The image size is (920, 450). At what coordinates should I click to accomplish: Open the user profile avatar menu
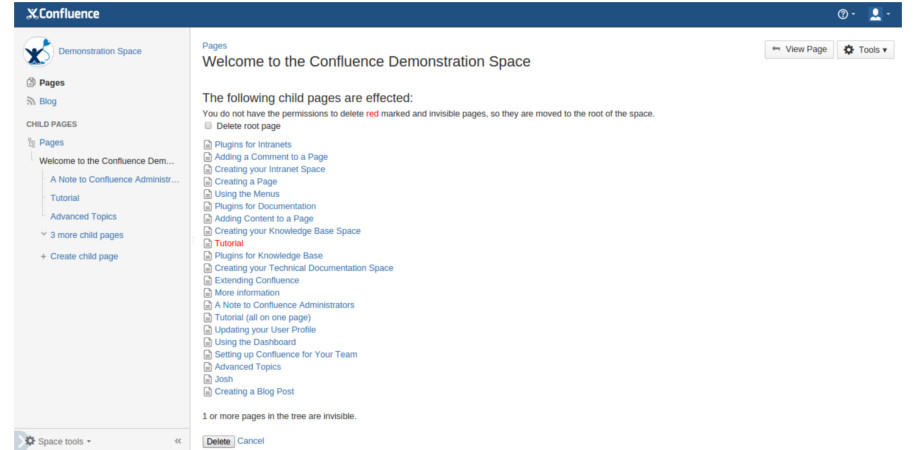click(878, 15)
